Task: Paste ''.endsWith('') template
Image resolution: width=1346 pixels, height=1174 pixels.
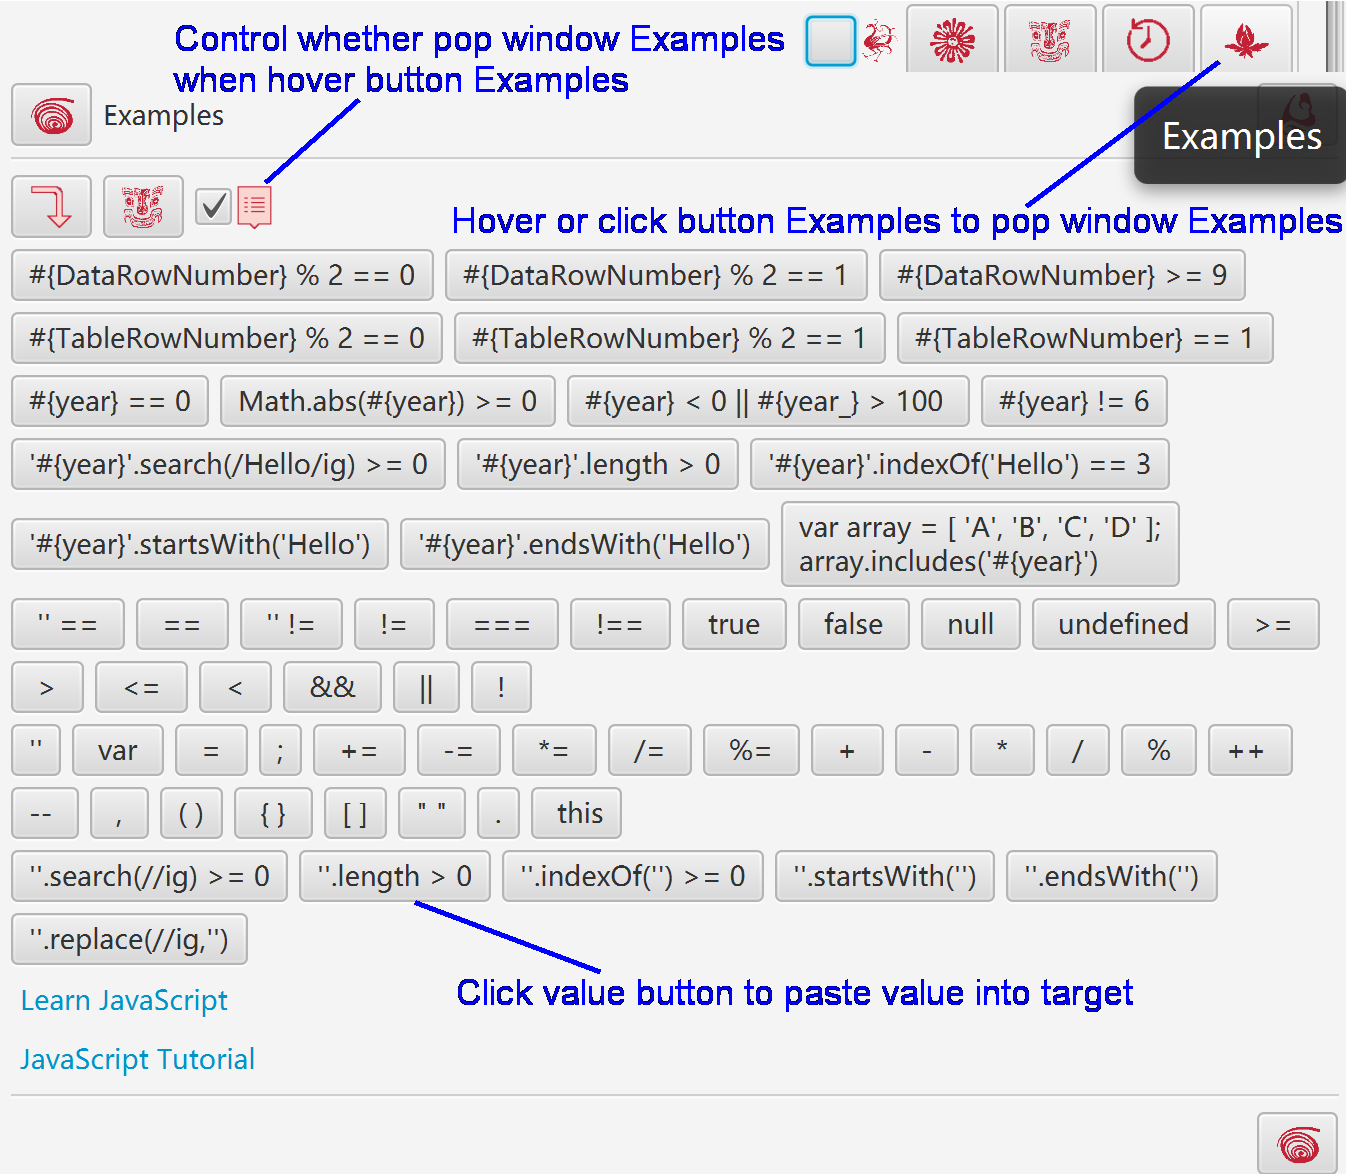Action: [1112, 876]
